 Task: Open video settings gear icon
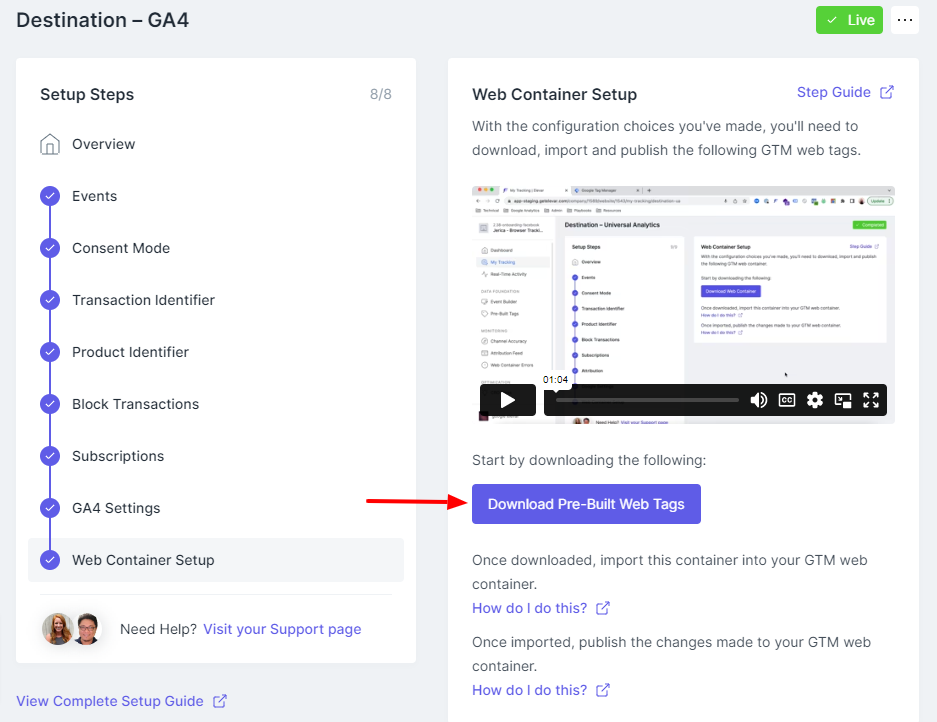tap(814, 400)
